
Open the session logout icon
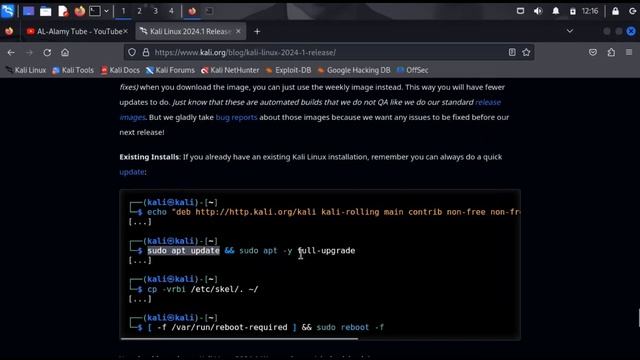632,11
